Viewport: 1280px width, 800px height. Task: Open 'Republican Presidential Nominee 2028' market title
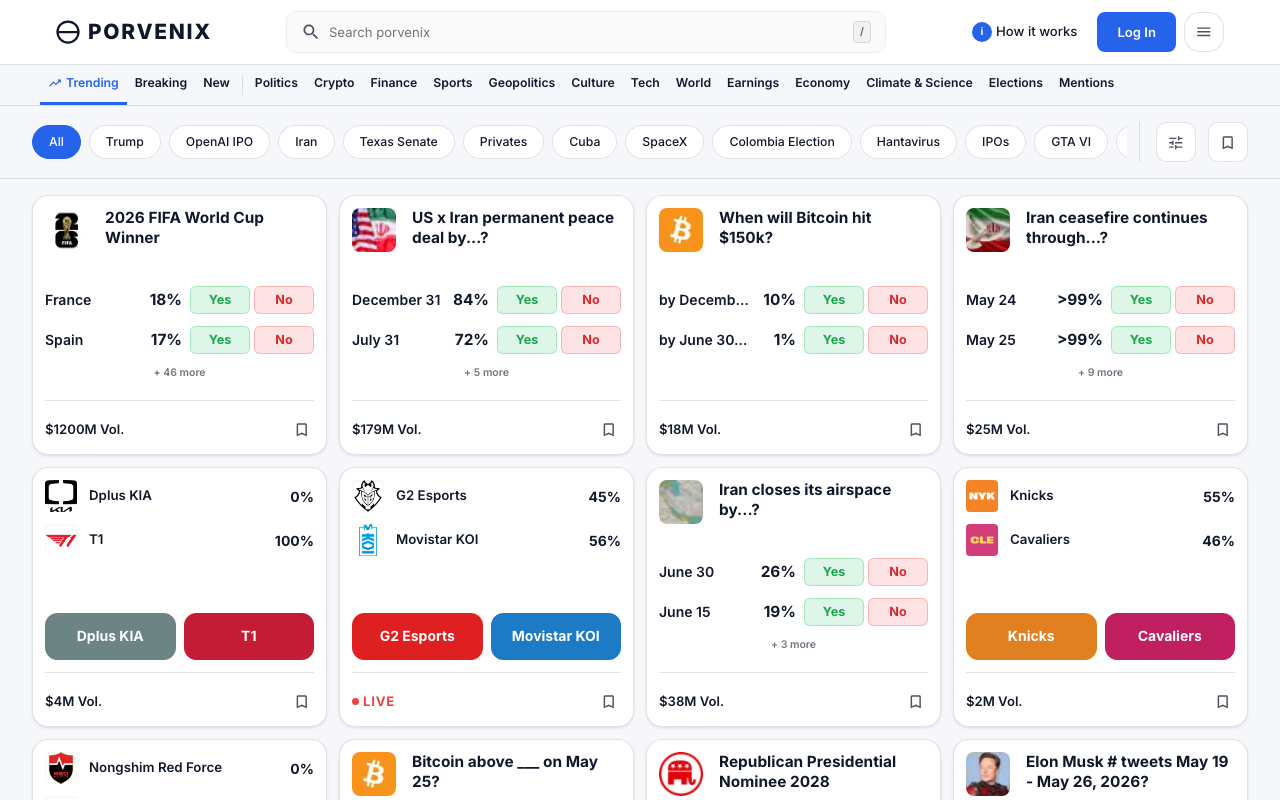point(807,772)
